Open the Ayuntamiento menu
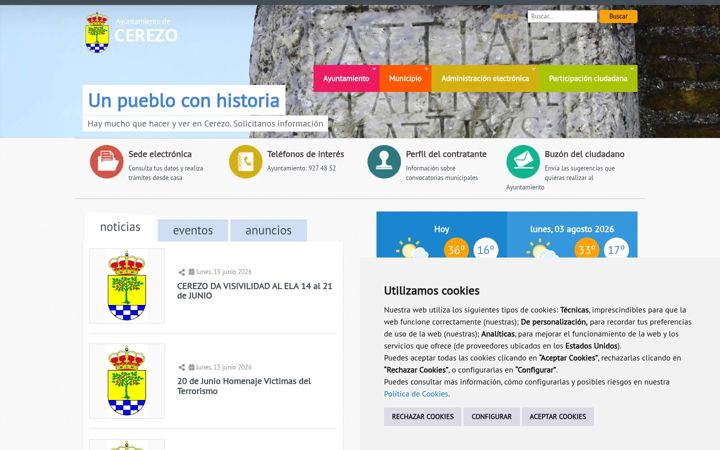Screen dimensions: 720x450 tap(346, 79)
